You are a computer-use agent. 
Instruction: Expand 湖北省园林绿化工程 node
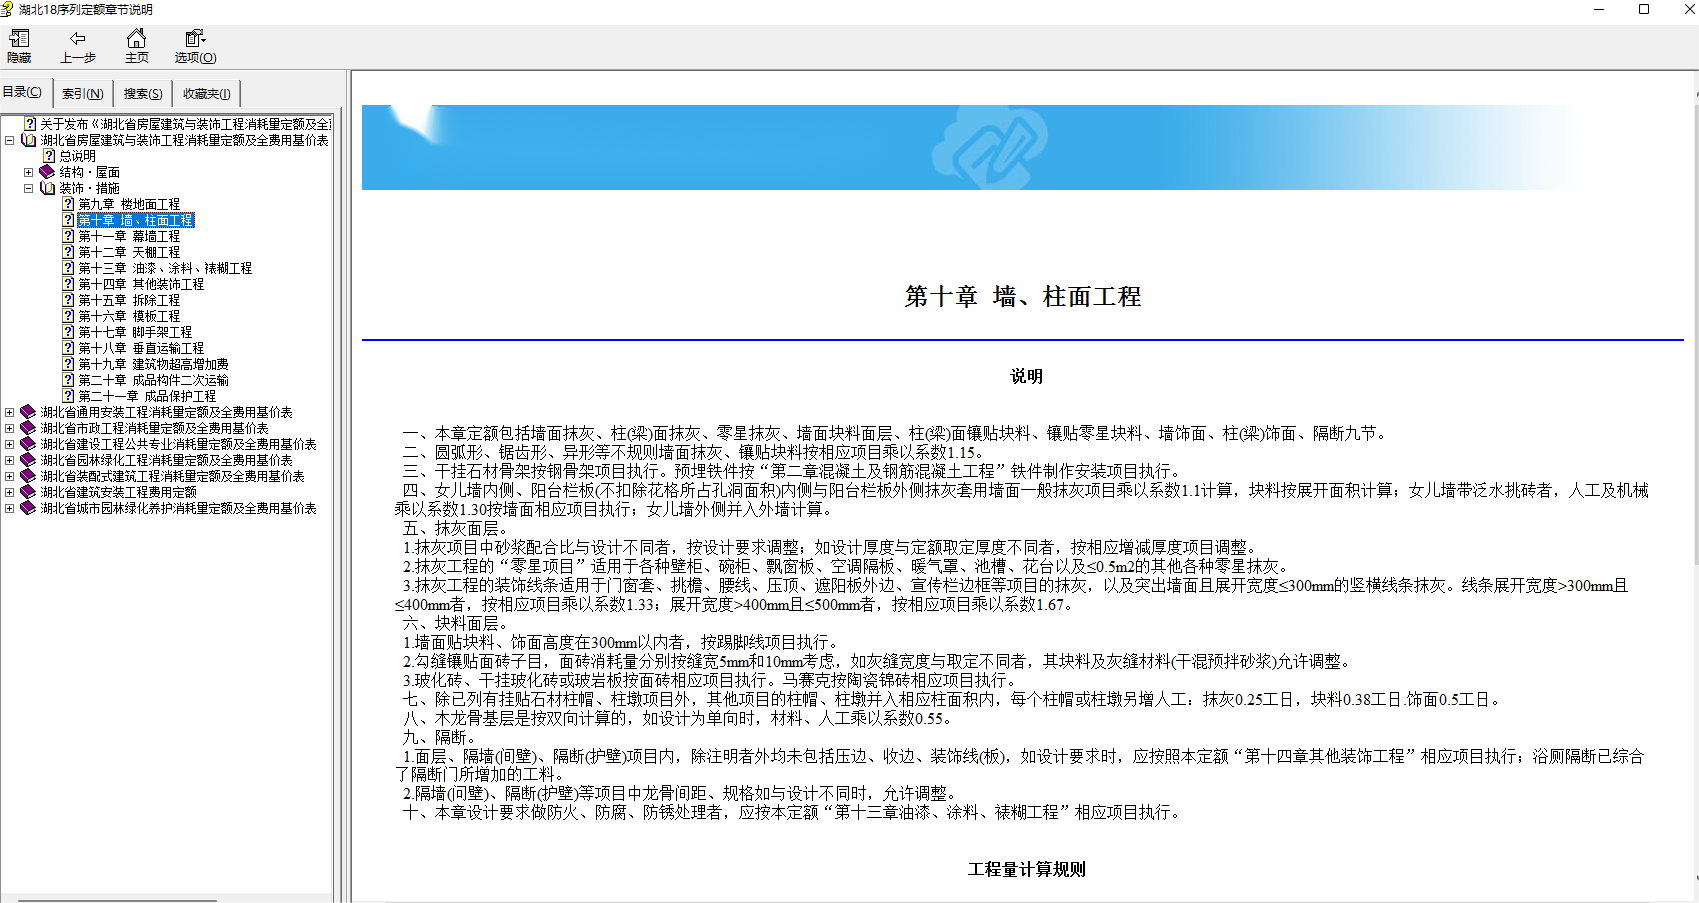(x=10, y=460)
